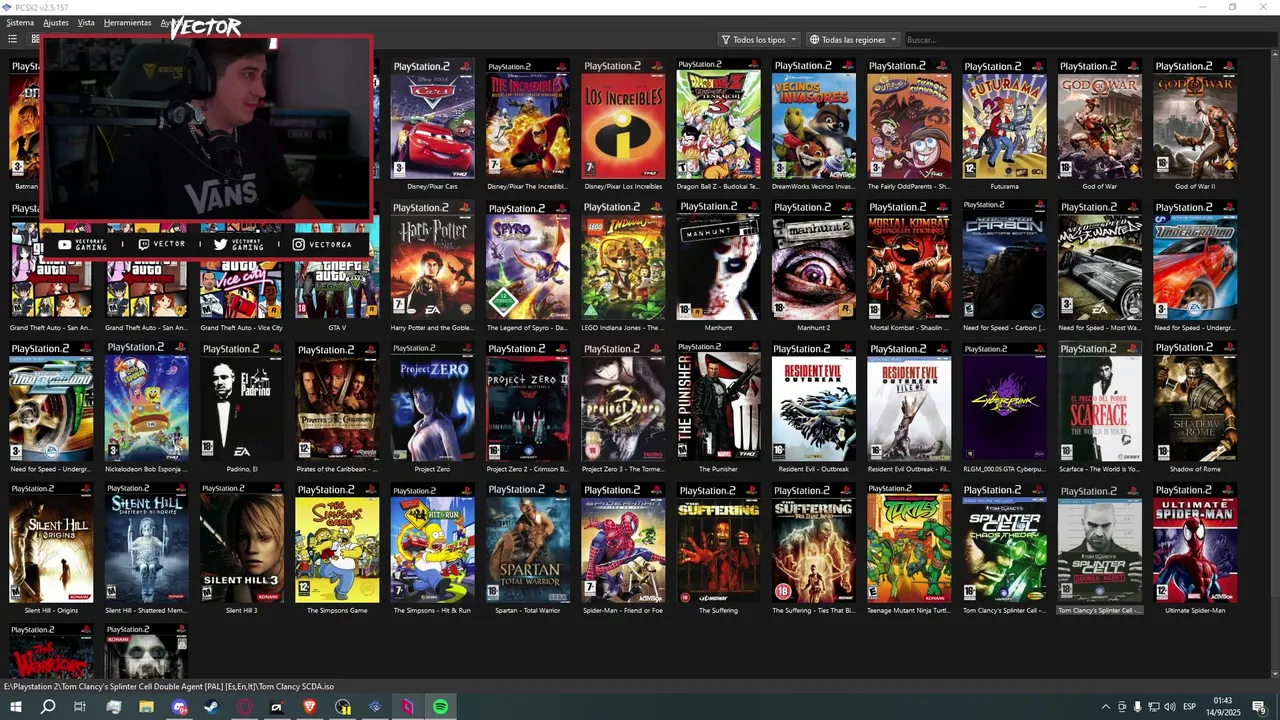1280x720 pixels.
Task: Open the Sistema menu
Action: point(20,22)
